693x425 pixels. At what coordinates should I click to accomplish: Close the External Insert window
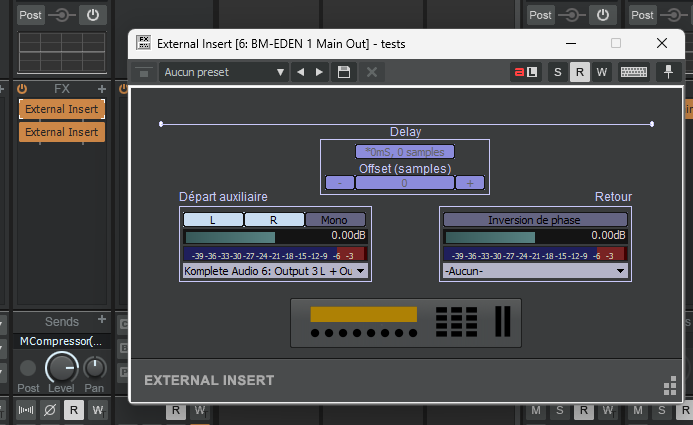(x=662, y=43)
